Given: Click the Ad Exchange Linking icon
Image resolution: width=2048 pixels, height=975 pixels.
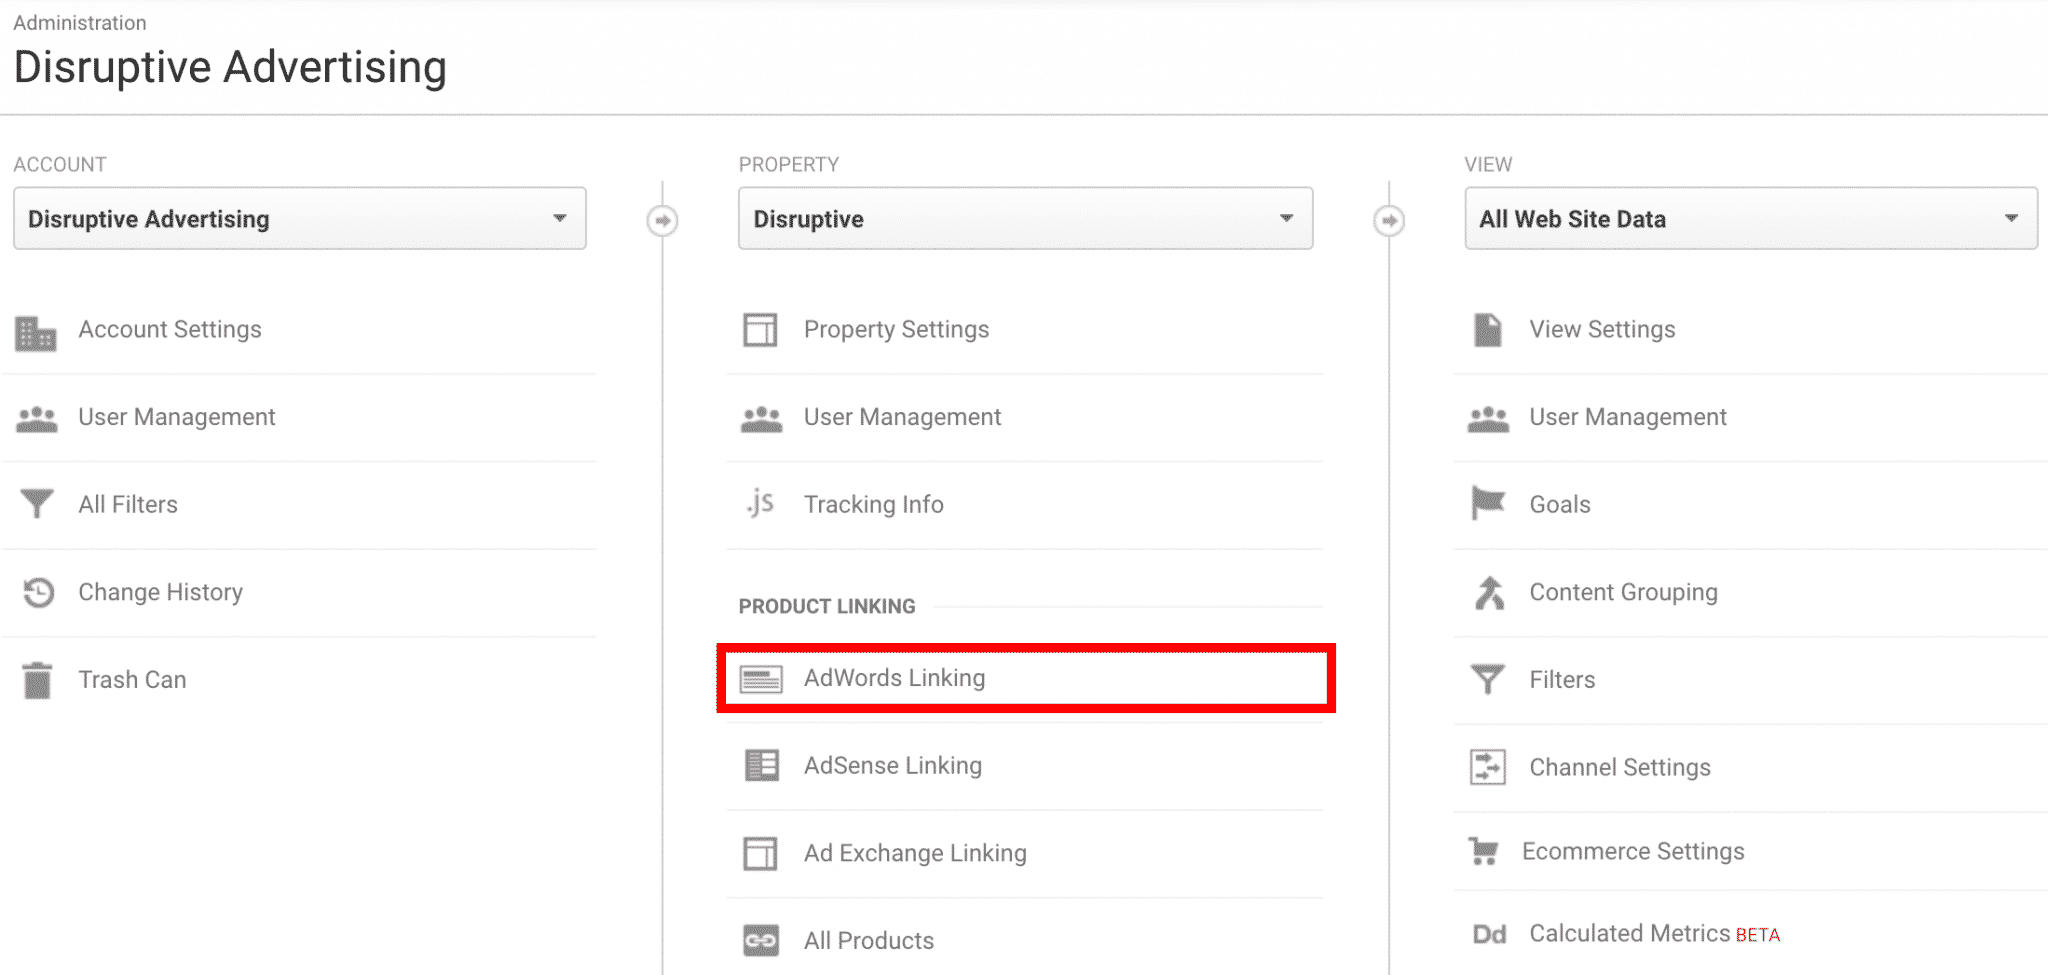Looking at the screenshot, I should click(x=760, y=854).
